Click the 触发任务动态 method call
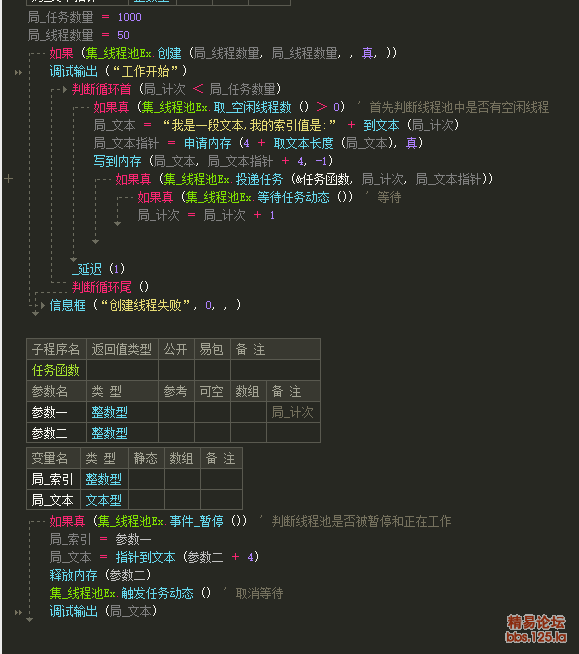This screenshot has width=579, height=654. [158, 593]
